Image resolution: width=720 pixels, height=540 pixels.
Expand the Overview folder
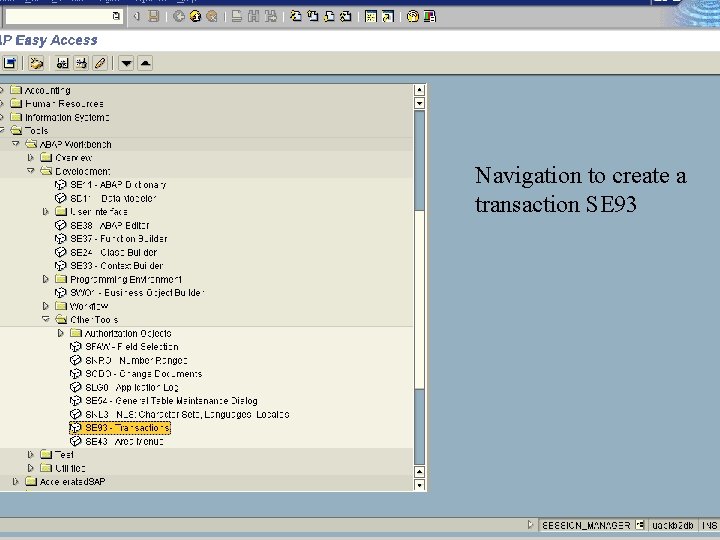(30, 158)
